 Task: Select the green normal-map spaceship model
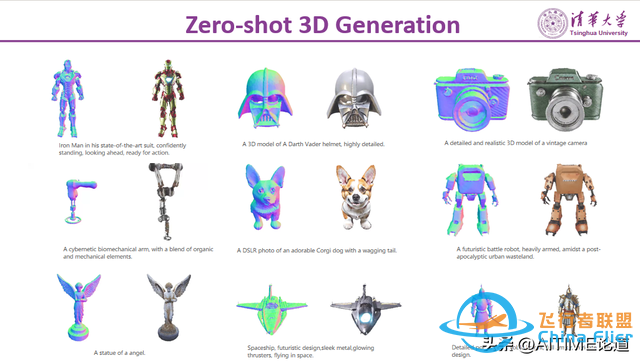point(271,310)
